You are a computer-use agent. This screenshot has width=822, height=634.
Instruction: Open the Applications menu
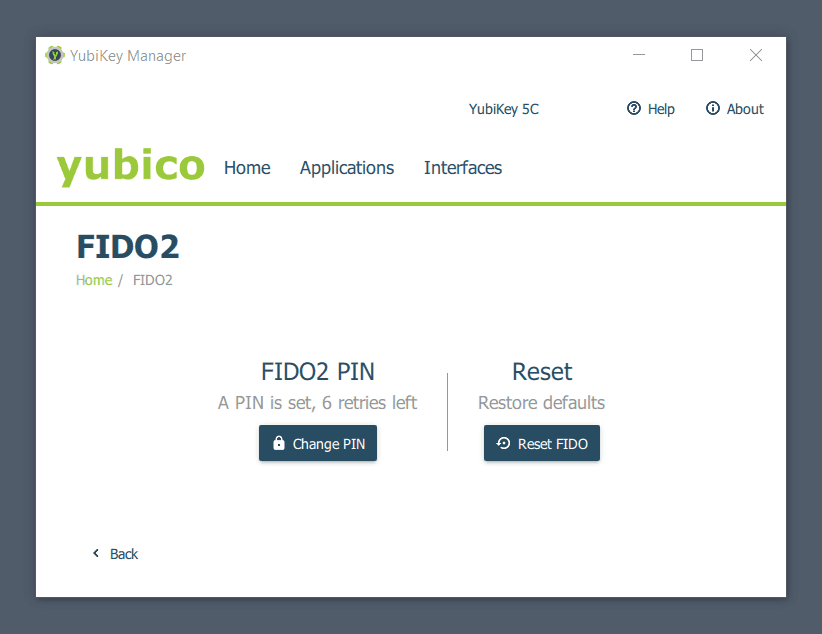(x=346, y=168)
